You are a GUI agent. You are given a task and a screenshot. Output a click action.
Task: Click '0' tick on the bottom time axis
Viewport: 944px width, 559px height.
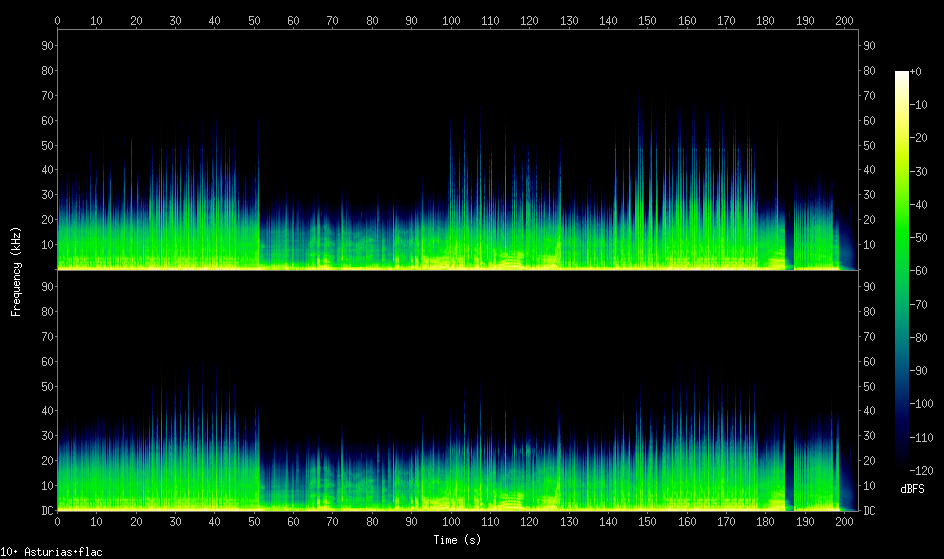tap(57, 522)
